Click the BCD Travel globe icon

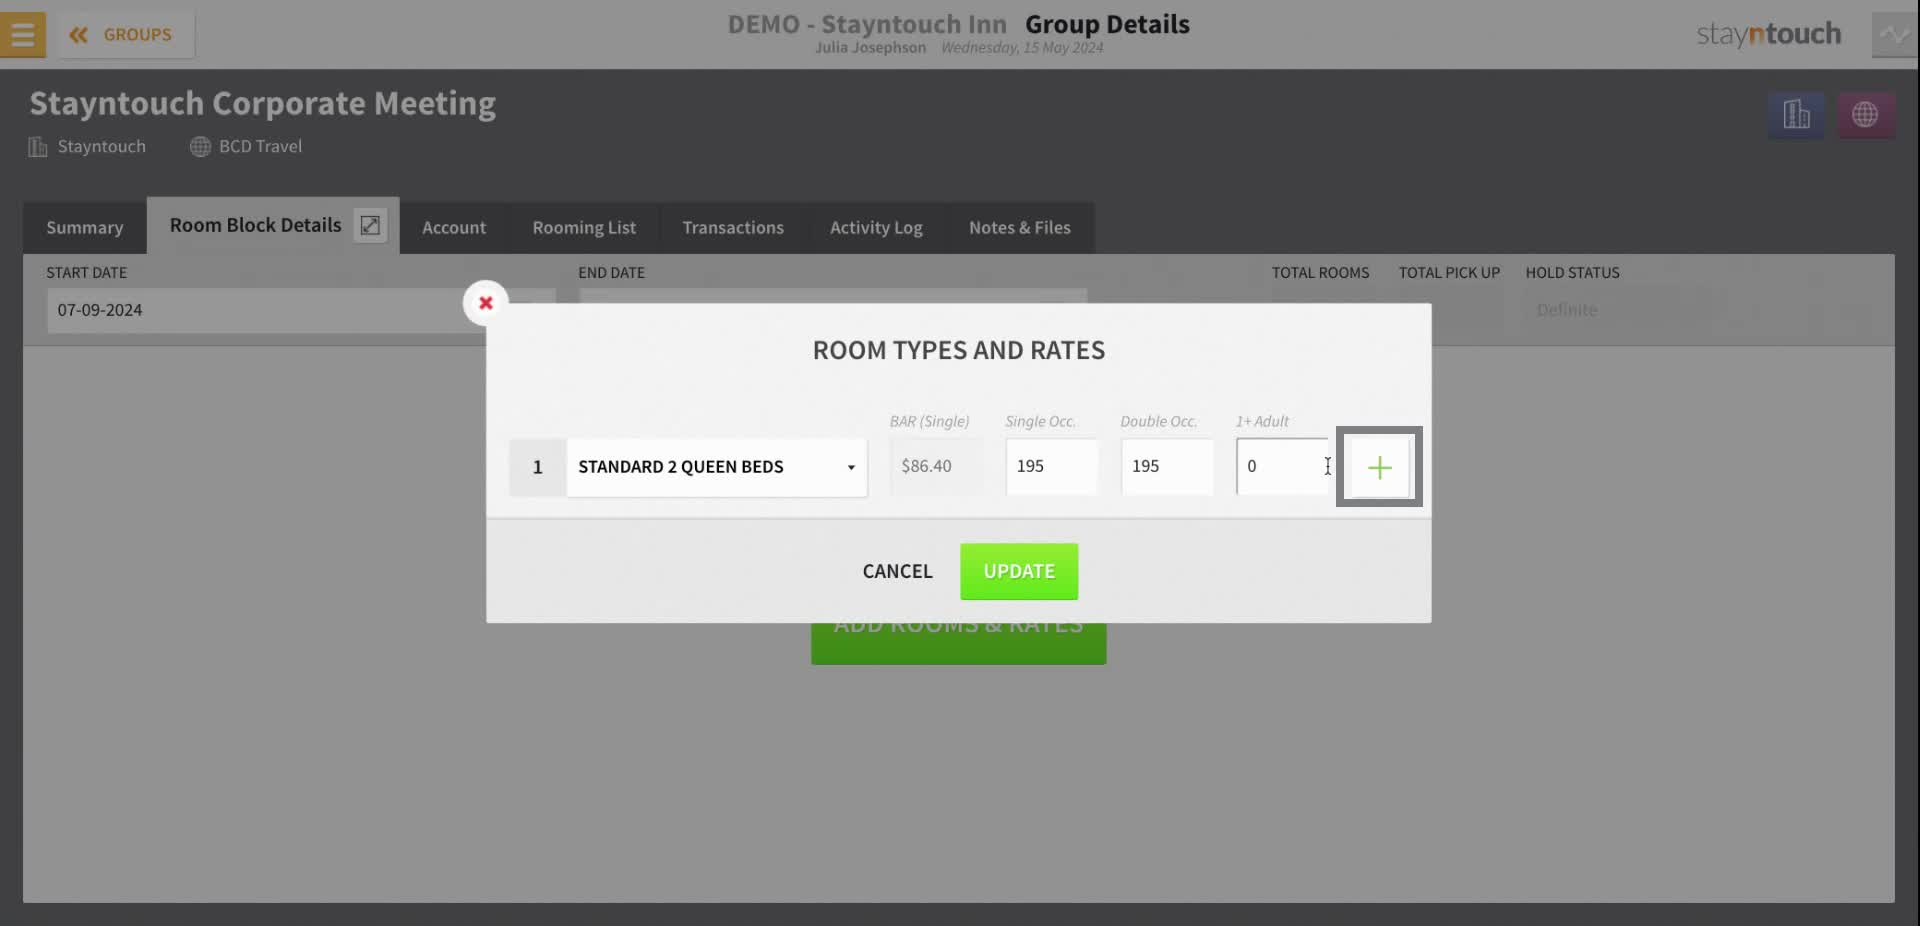[x=200, y=147]
